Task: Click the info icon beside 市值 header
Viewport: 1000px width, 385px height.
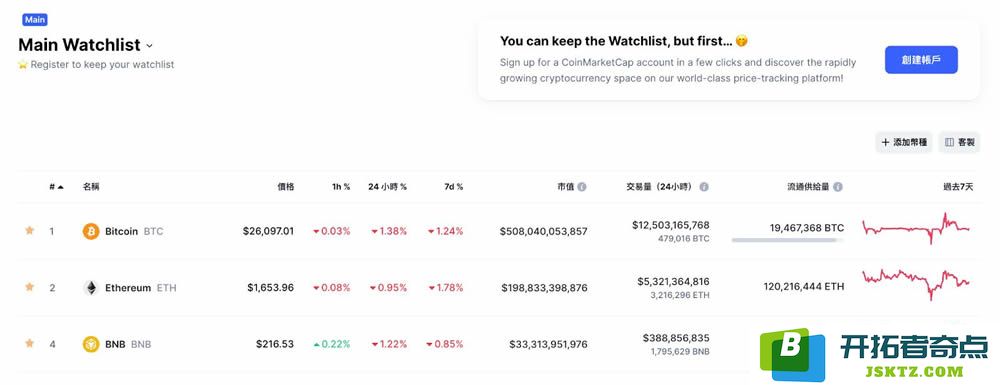Action: pyautogui.click(x=582, y=187)
